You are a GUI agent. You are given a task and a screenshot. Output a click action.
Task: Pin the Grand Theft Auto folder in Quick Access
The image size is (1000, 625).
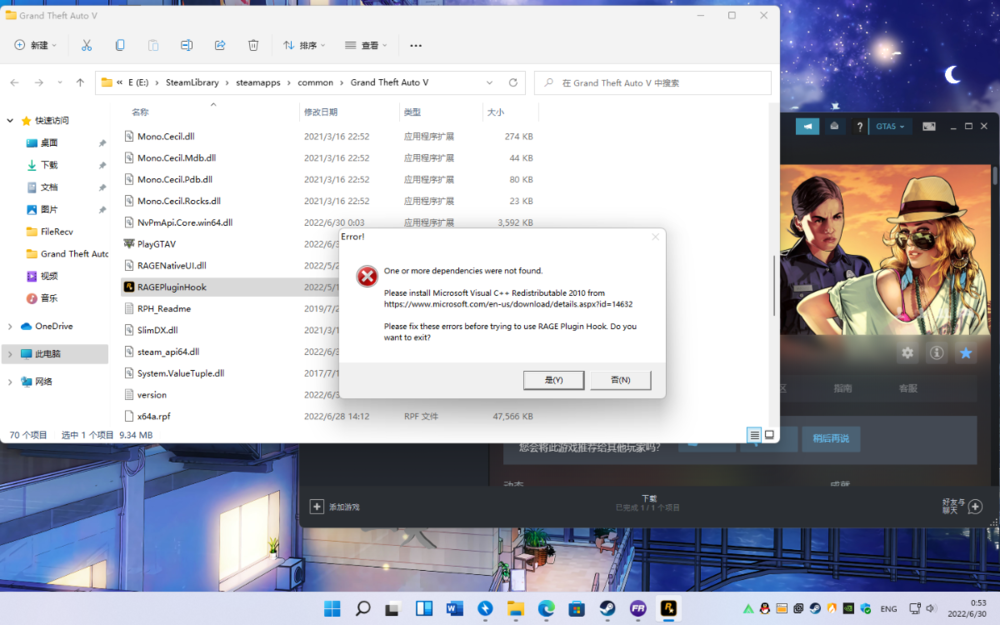(100, 253)
